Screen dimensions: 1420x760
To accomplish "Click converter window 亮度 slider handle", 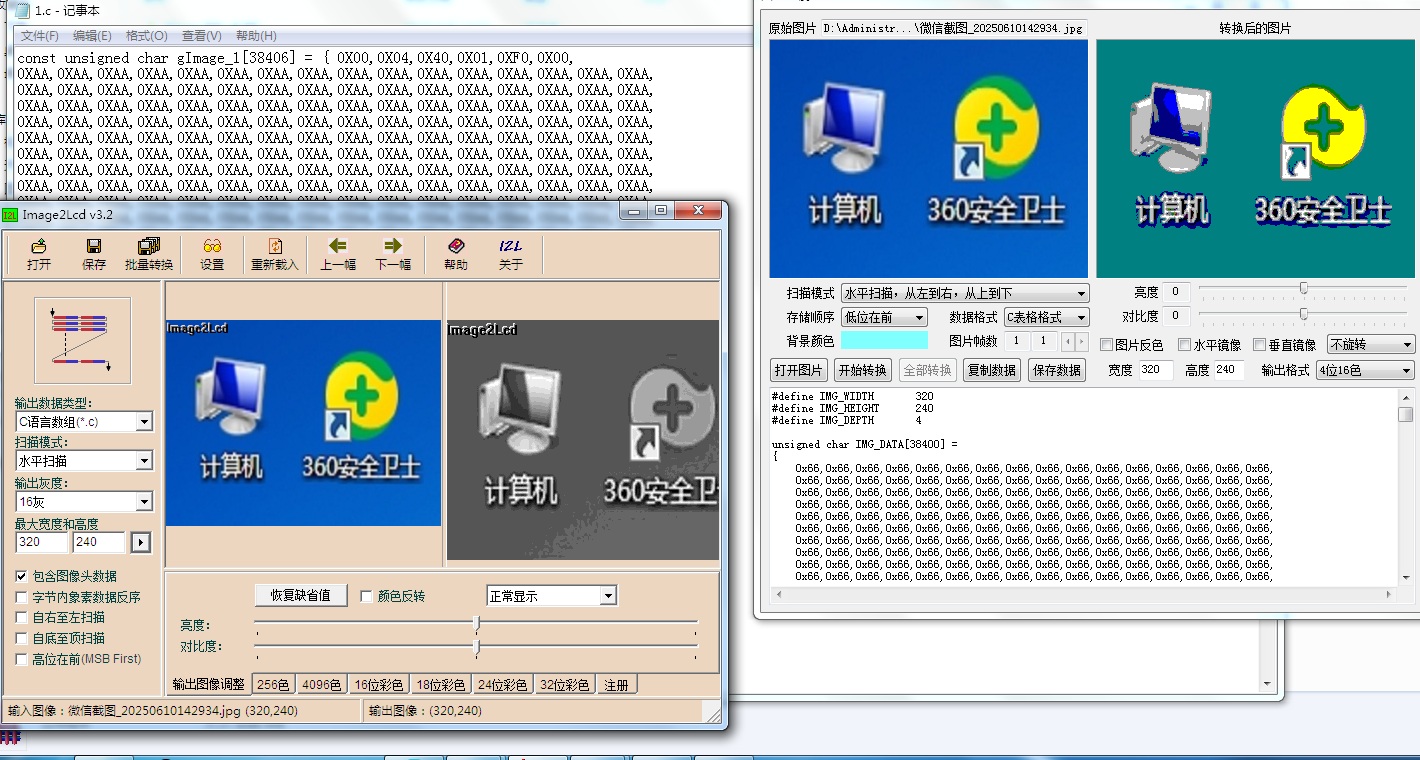I will (x=1304, y=289).
